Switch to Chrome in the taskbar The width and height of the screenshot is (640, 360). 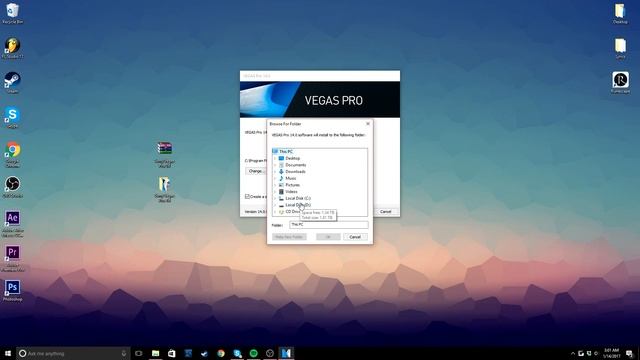click(x=221, y=353)
